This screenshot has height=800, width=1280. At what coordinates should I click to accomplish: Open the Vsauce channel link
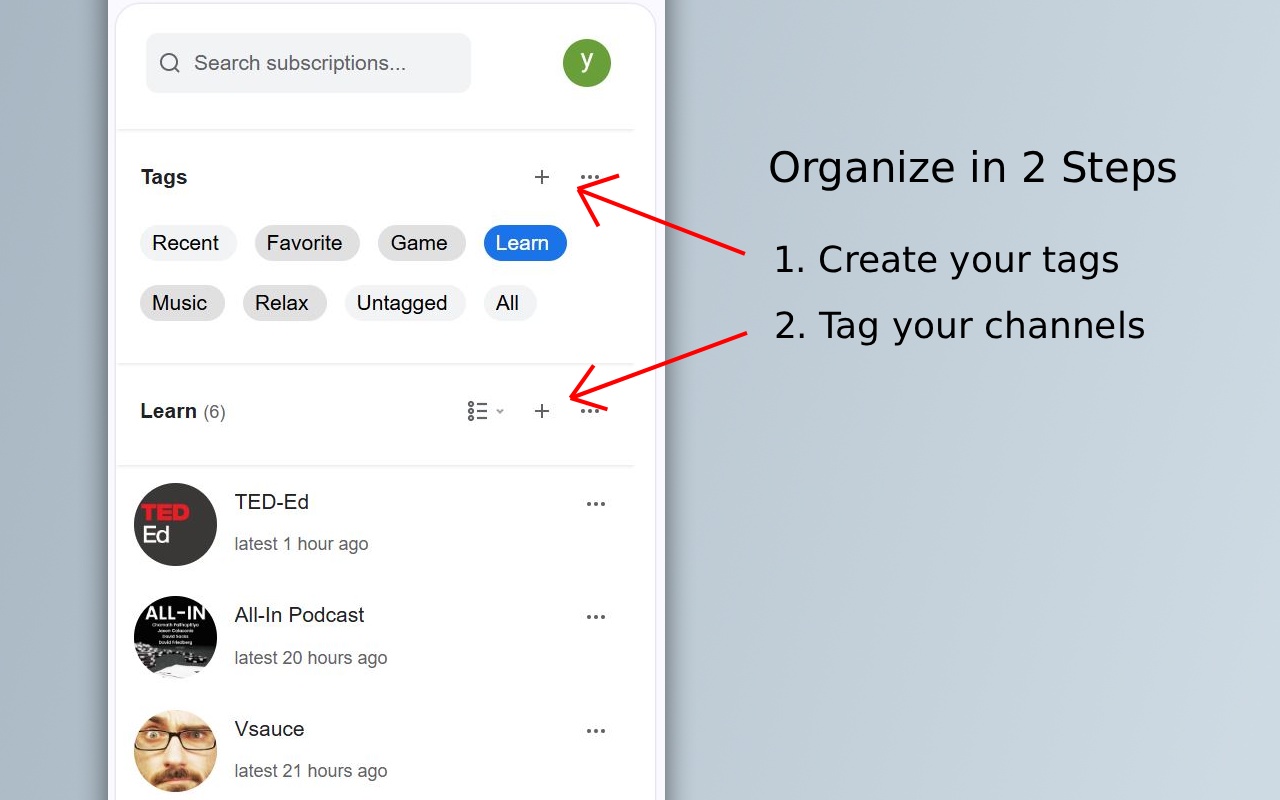click(x=269, y=729)
